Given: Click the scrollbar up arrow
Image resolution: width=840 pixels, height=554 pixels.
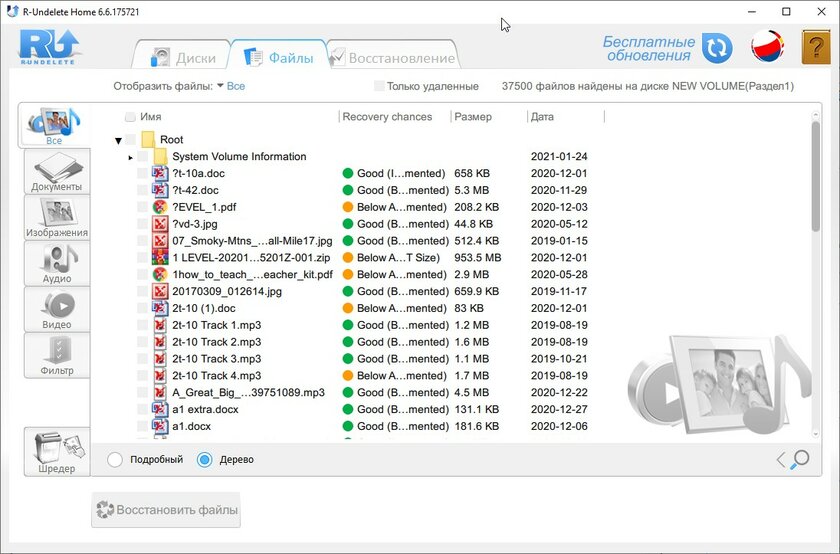Looking at the screenshot, I should point(815,114).
